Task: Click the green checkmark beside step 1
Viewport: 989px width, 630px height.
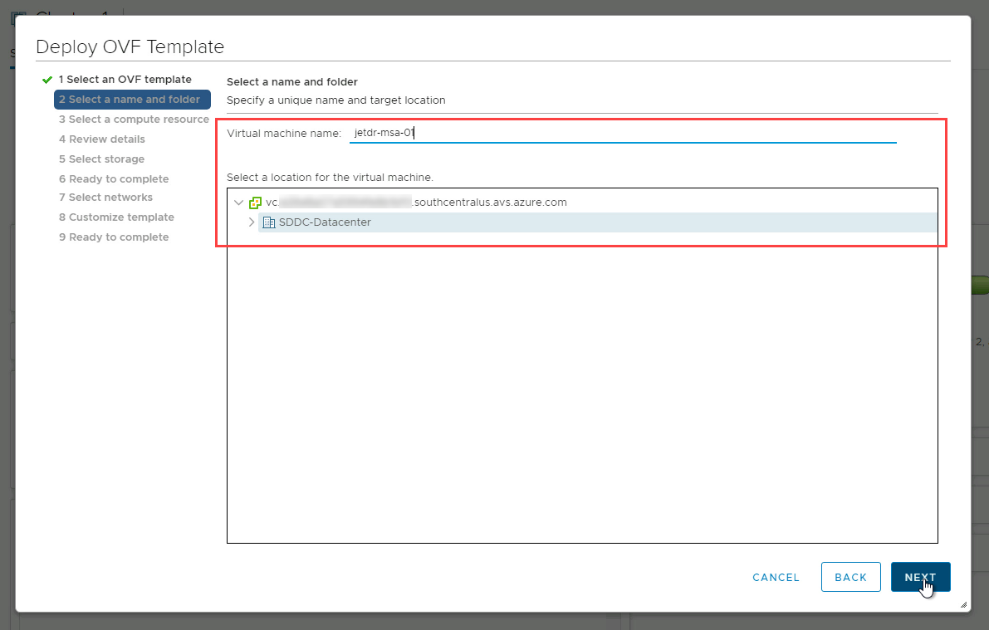Action: click(47, 80)
